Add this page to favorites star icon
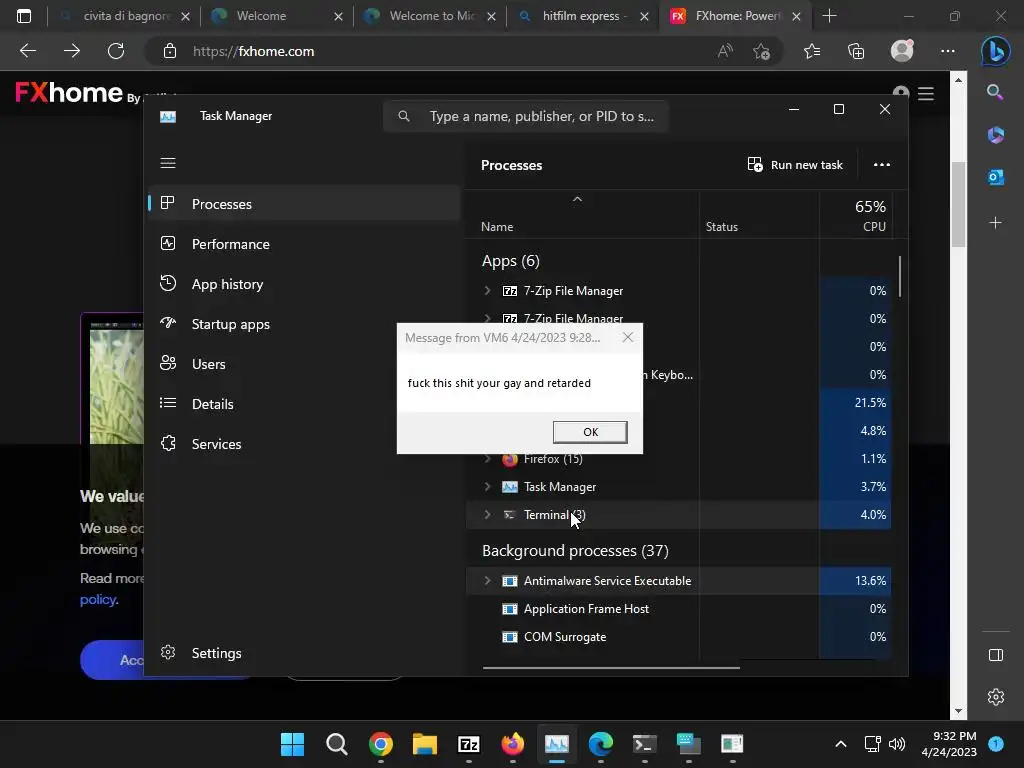1024x768 pixels. click(x=761, y=51)
